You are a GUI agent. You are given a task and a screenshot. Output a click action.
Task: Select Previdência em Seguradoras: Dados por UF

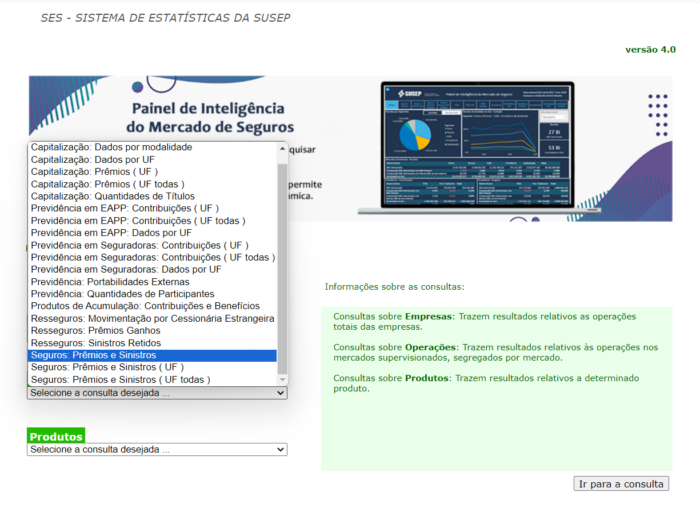coord(152,270)
